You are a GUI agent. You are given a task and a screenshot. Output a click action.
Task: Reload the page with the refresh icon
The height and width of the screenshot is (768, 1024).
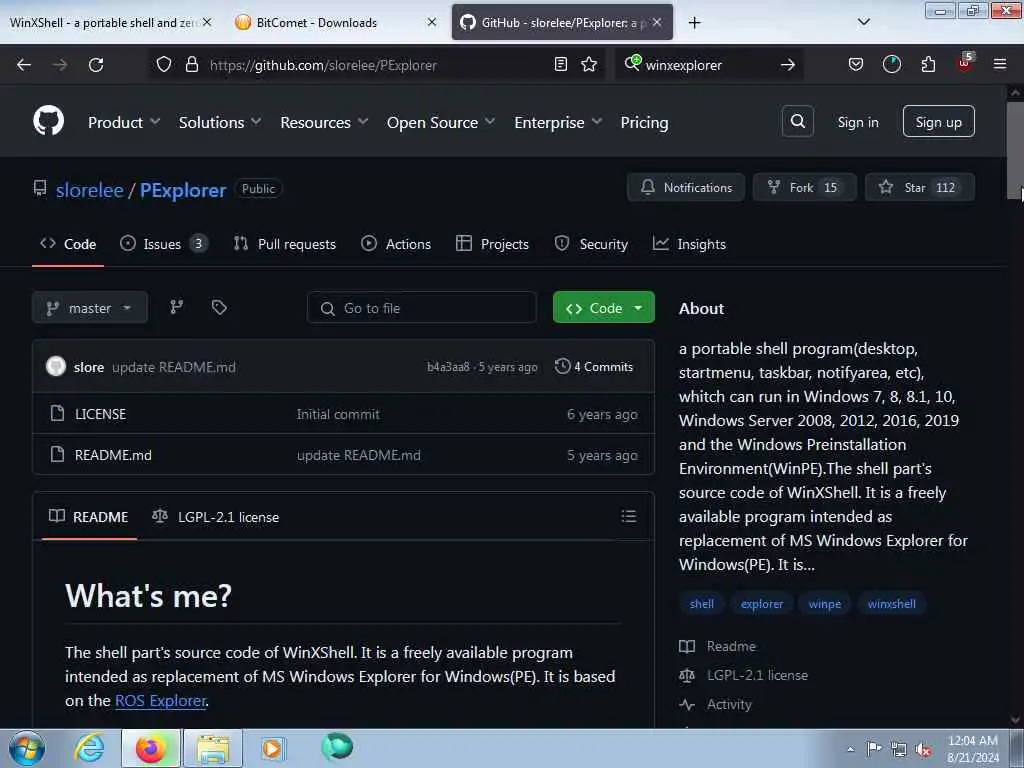[96, 65]
